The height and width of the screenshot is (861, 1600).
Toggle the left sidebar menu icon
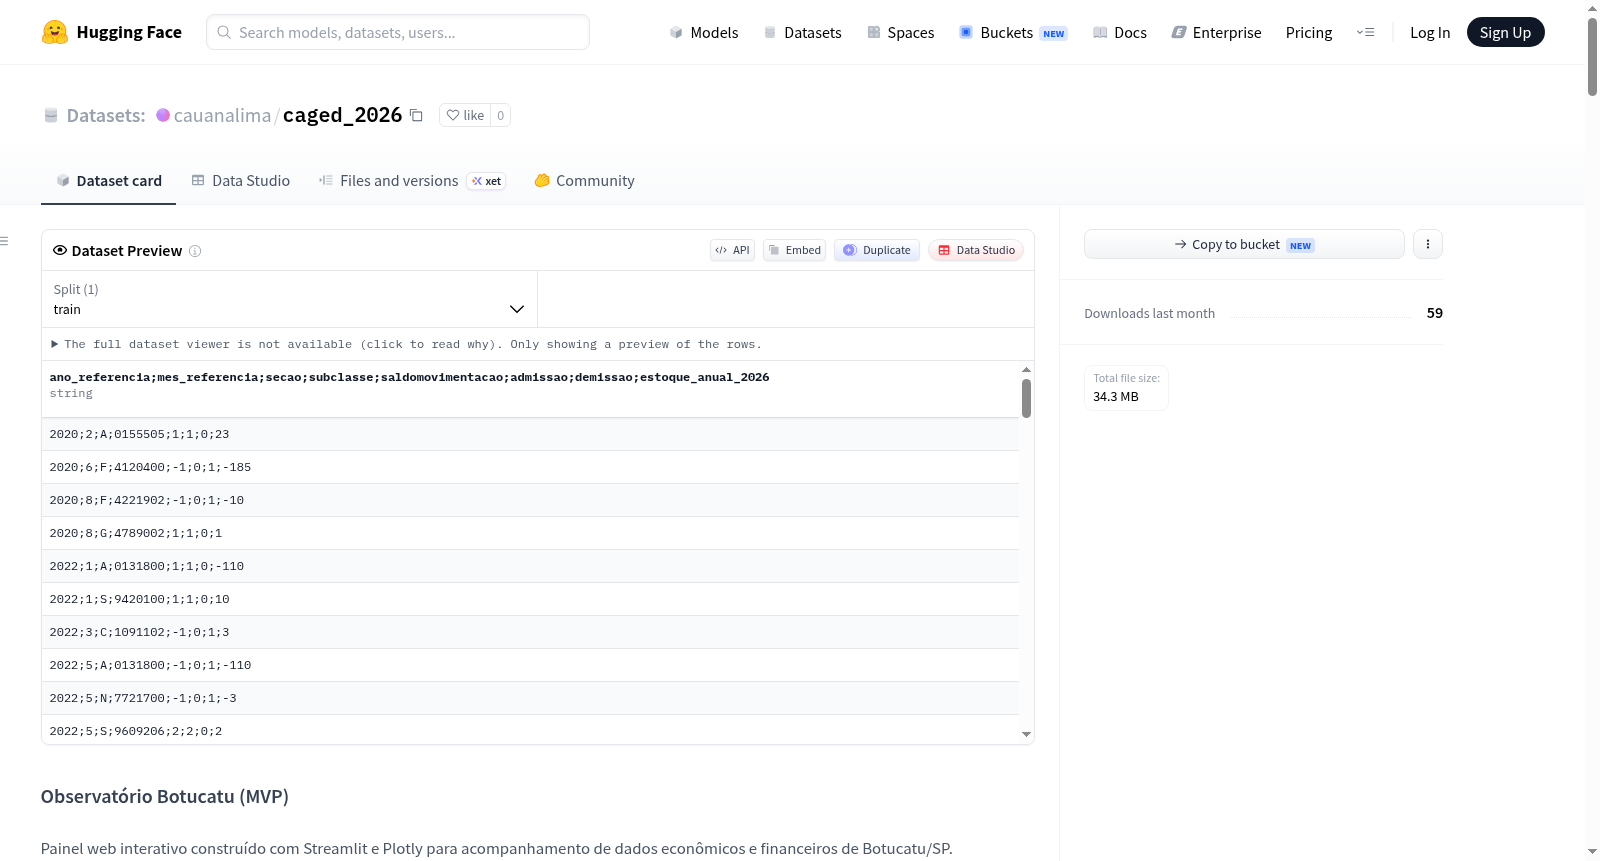(x=4, y=241)
